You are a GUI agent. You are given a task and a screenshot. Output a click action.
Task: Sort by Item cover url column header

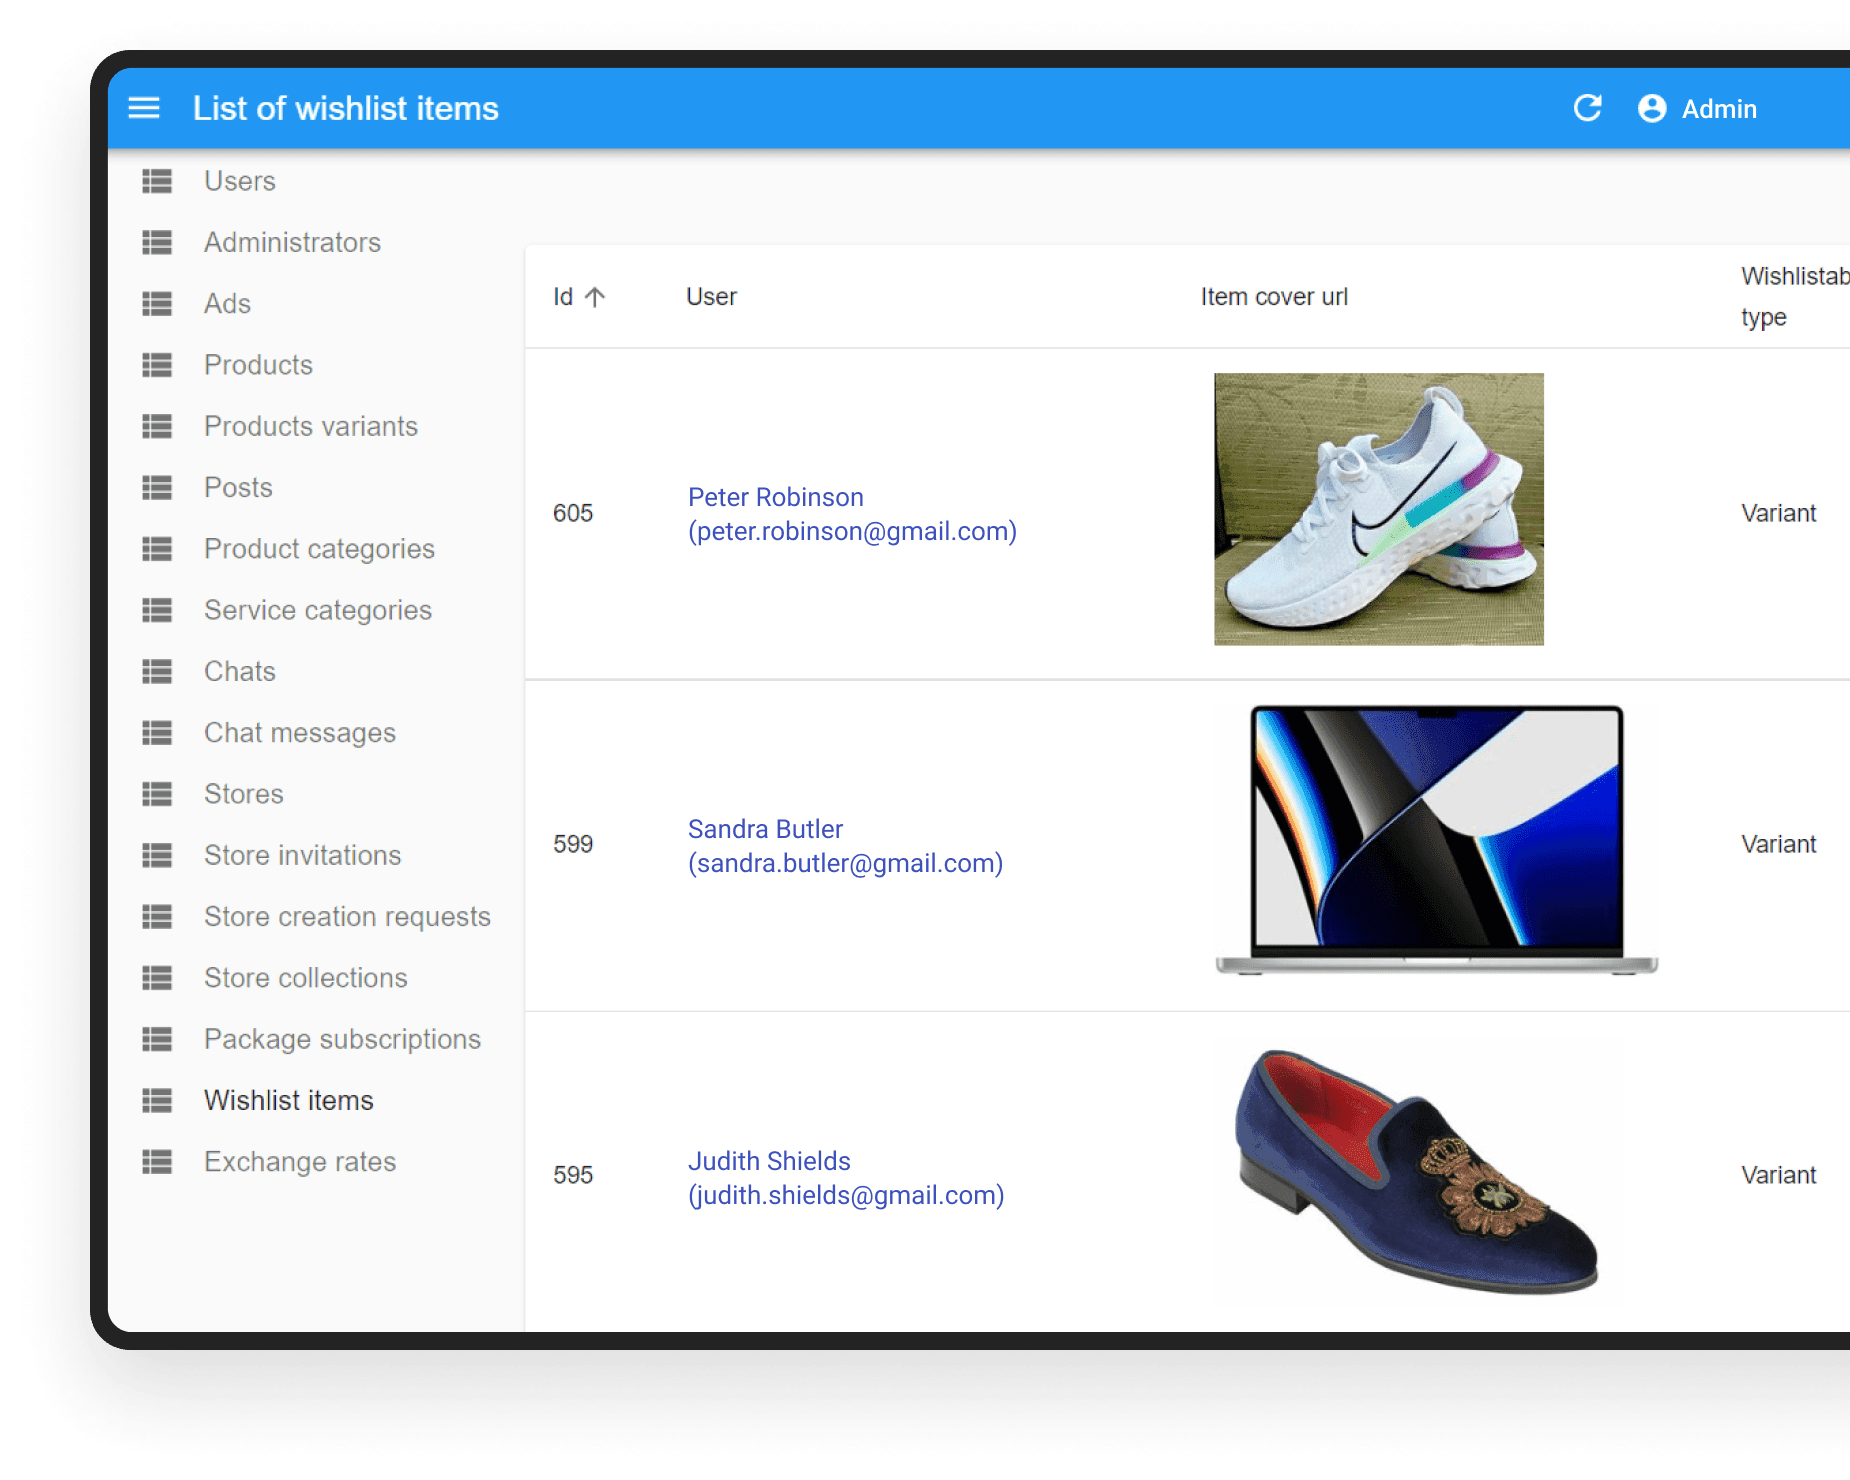coord(1274,297)
